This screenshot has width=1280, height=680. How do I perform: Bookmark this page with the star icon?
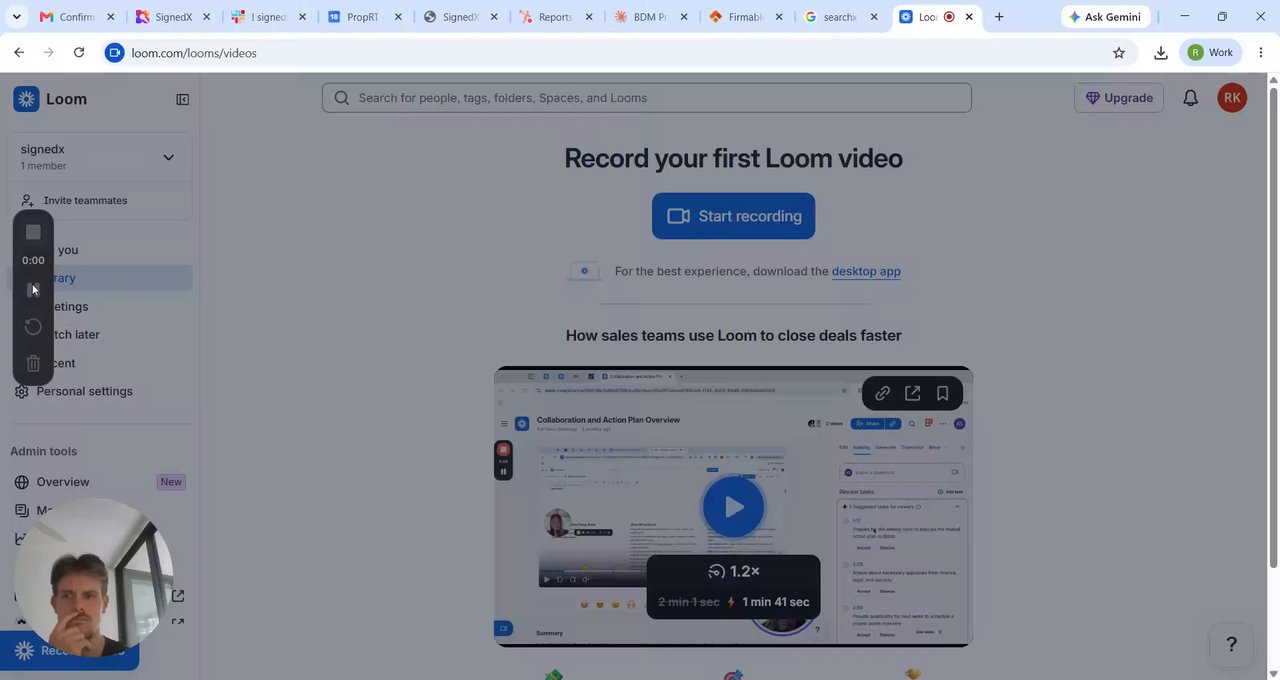pyautogui.click(x=1119, y=53)
